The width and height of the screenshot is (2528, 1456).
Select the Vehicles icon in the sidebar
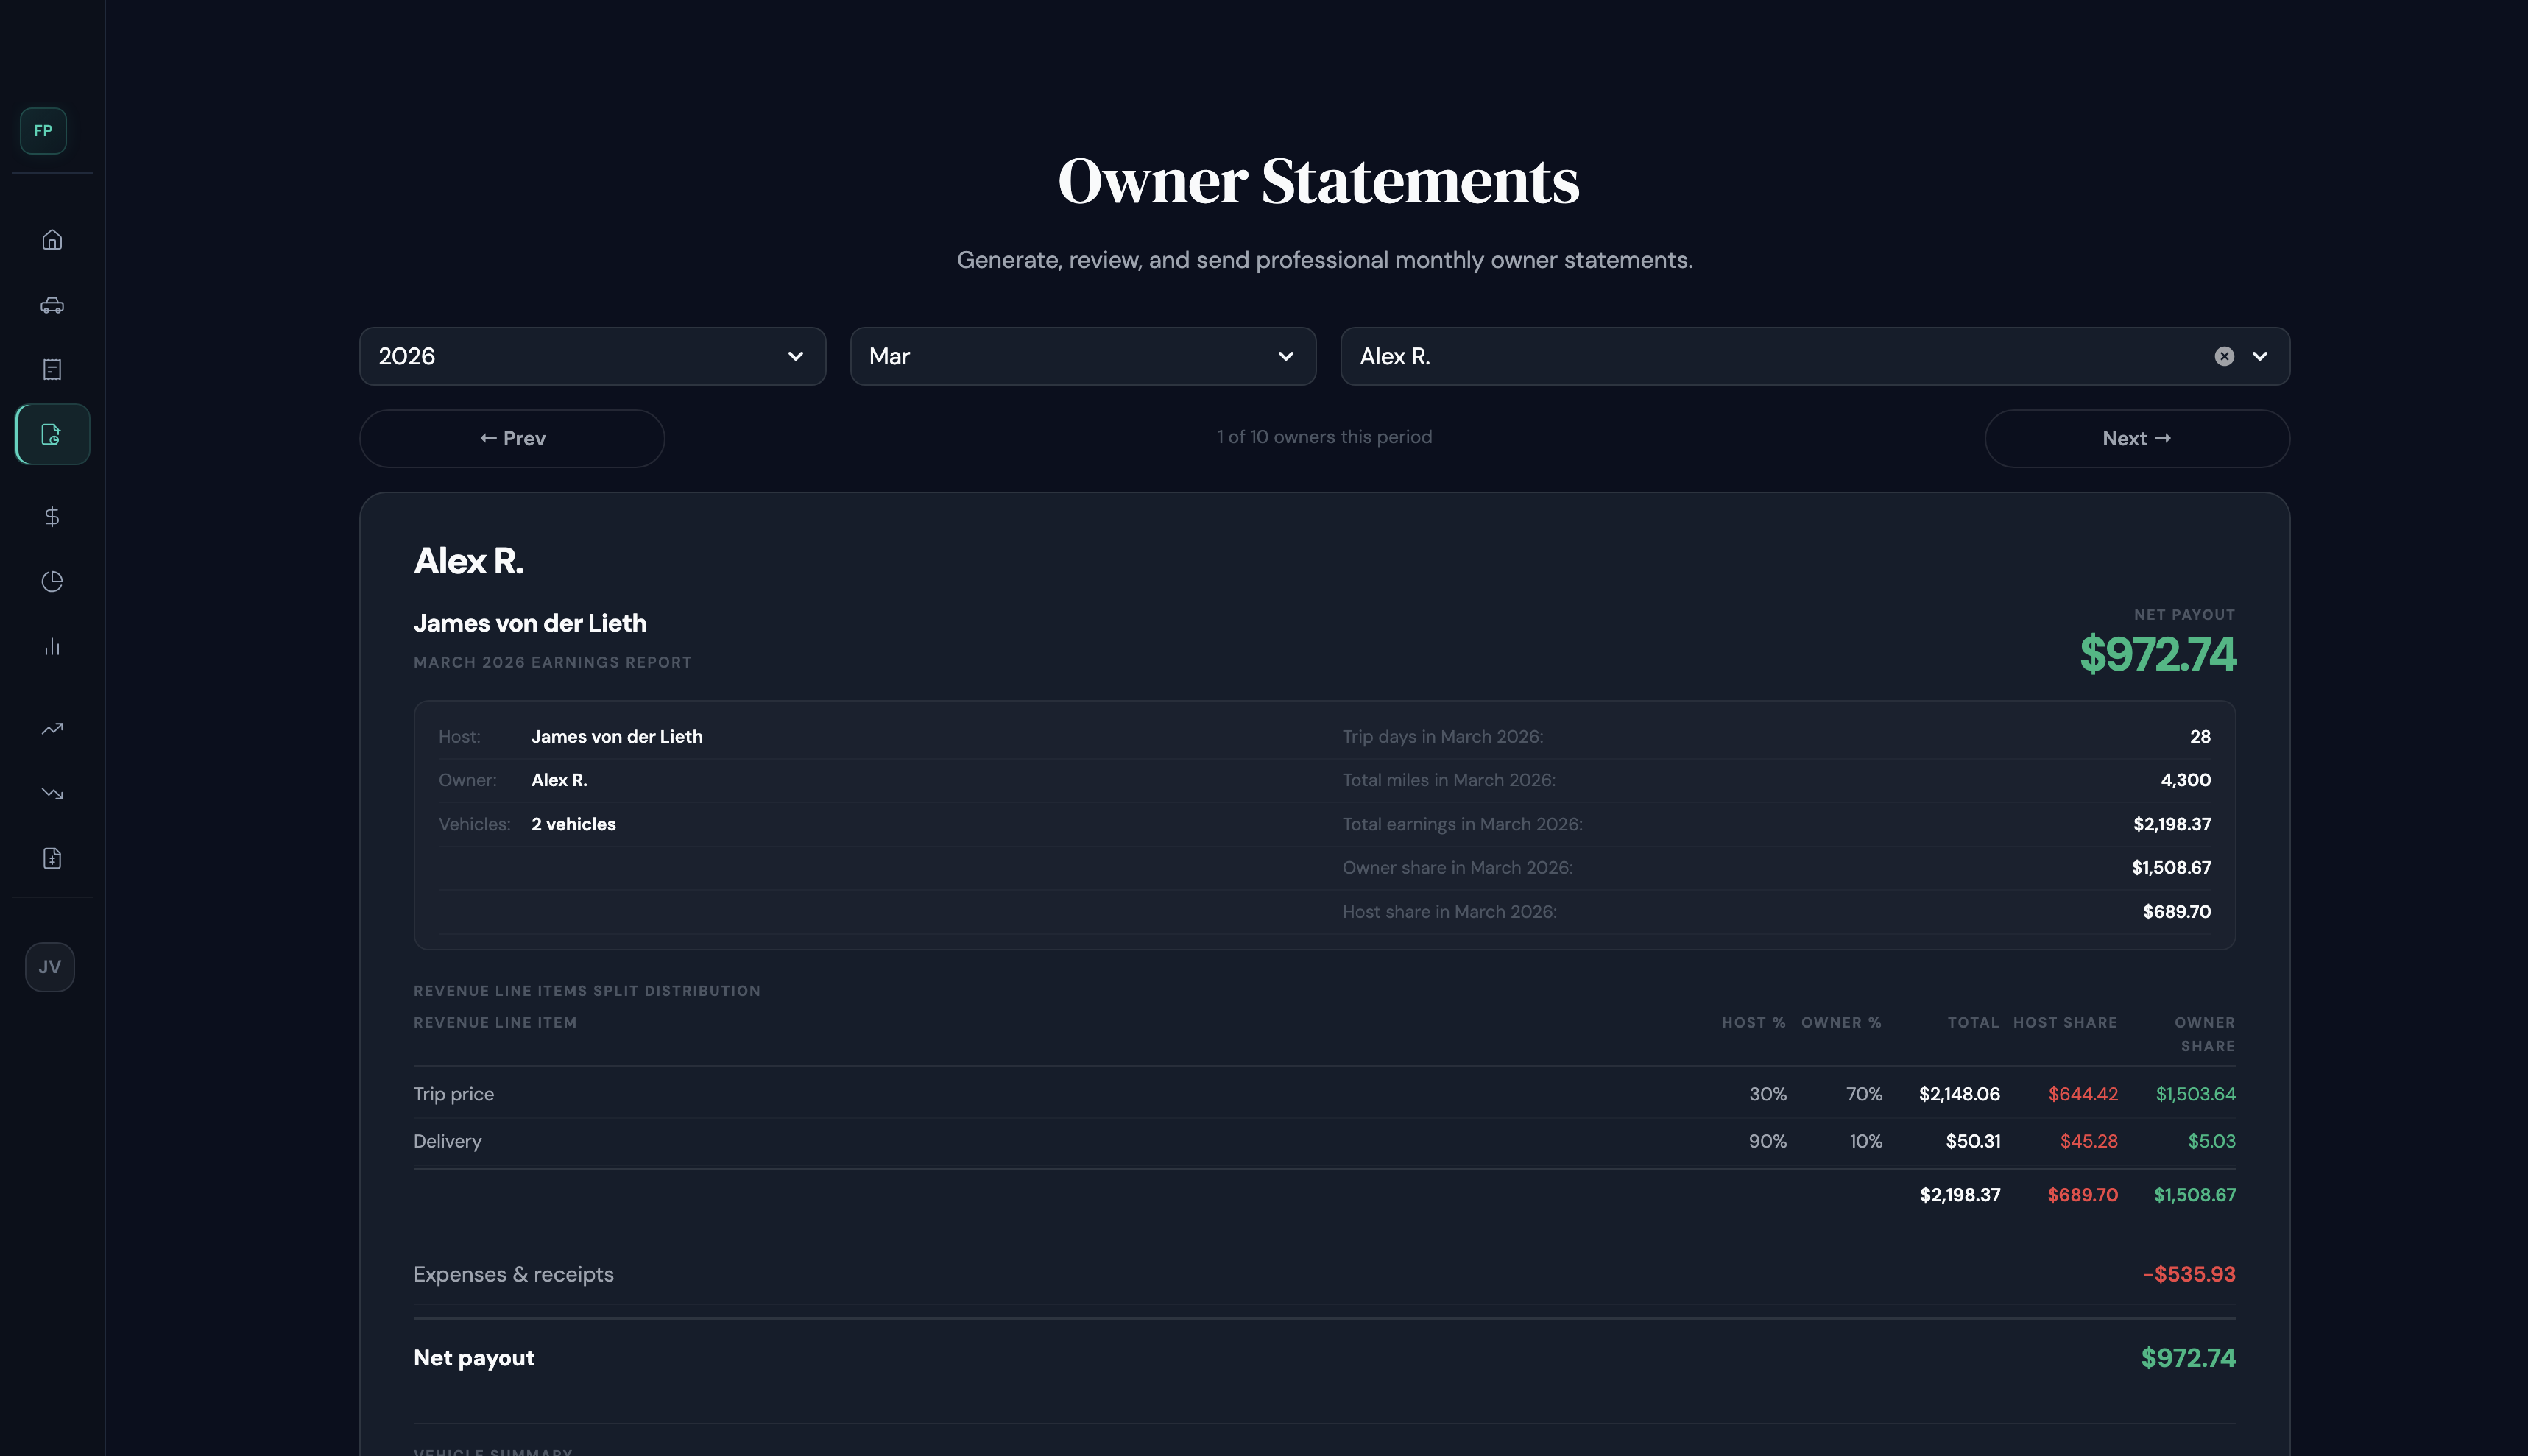click(51, 305)
